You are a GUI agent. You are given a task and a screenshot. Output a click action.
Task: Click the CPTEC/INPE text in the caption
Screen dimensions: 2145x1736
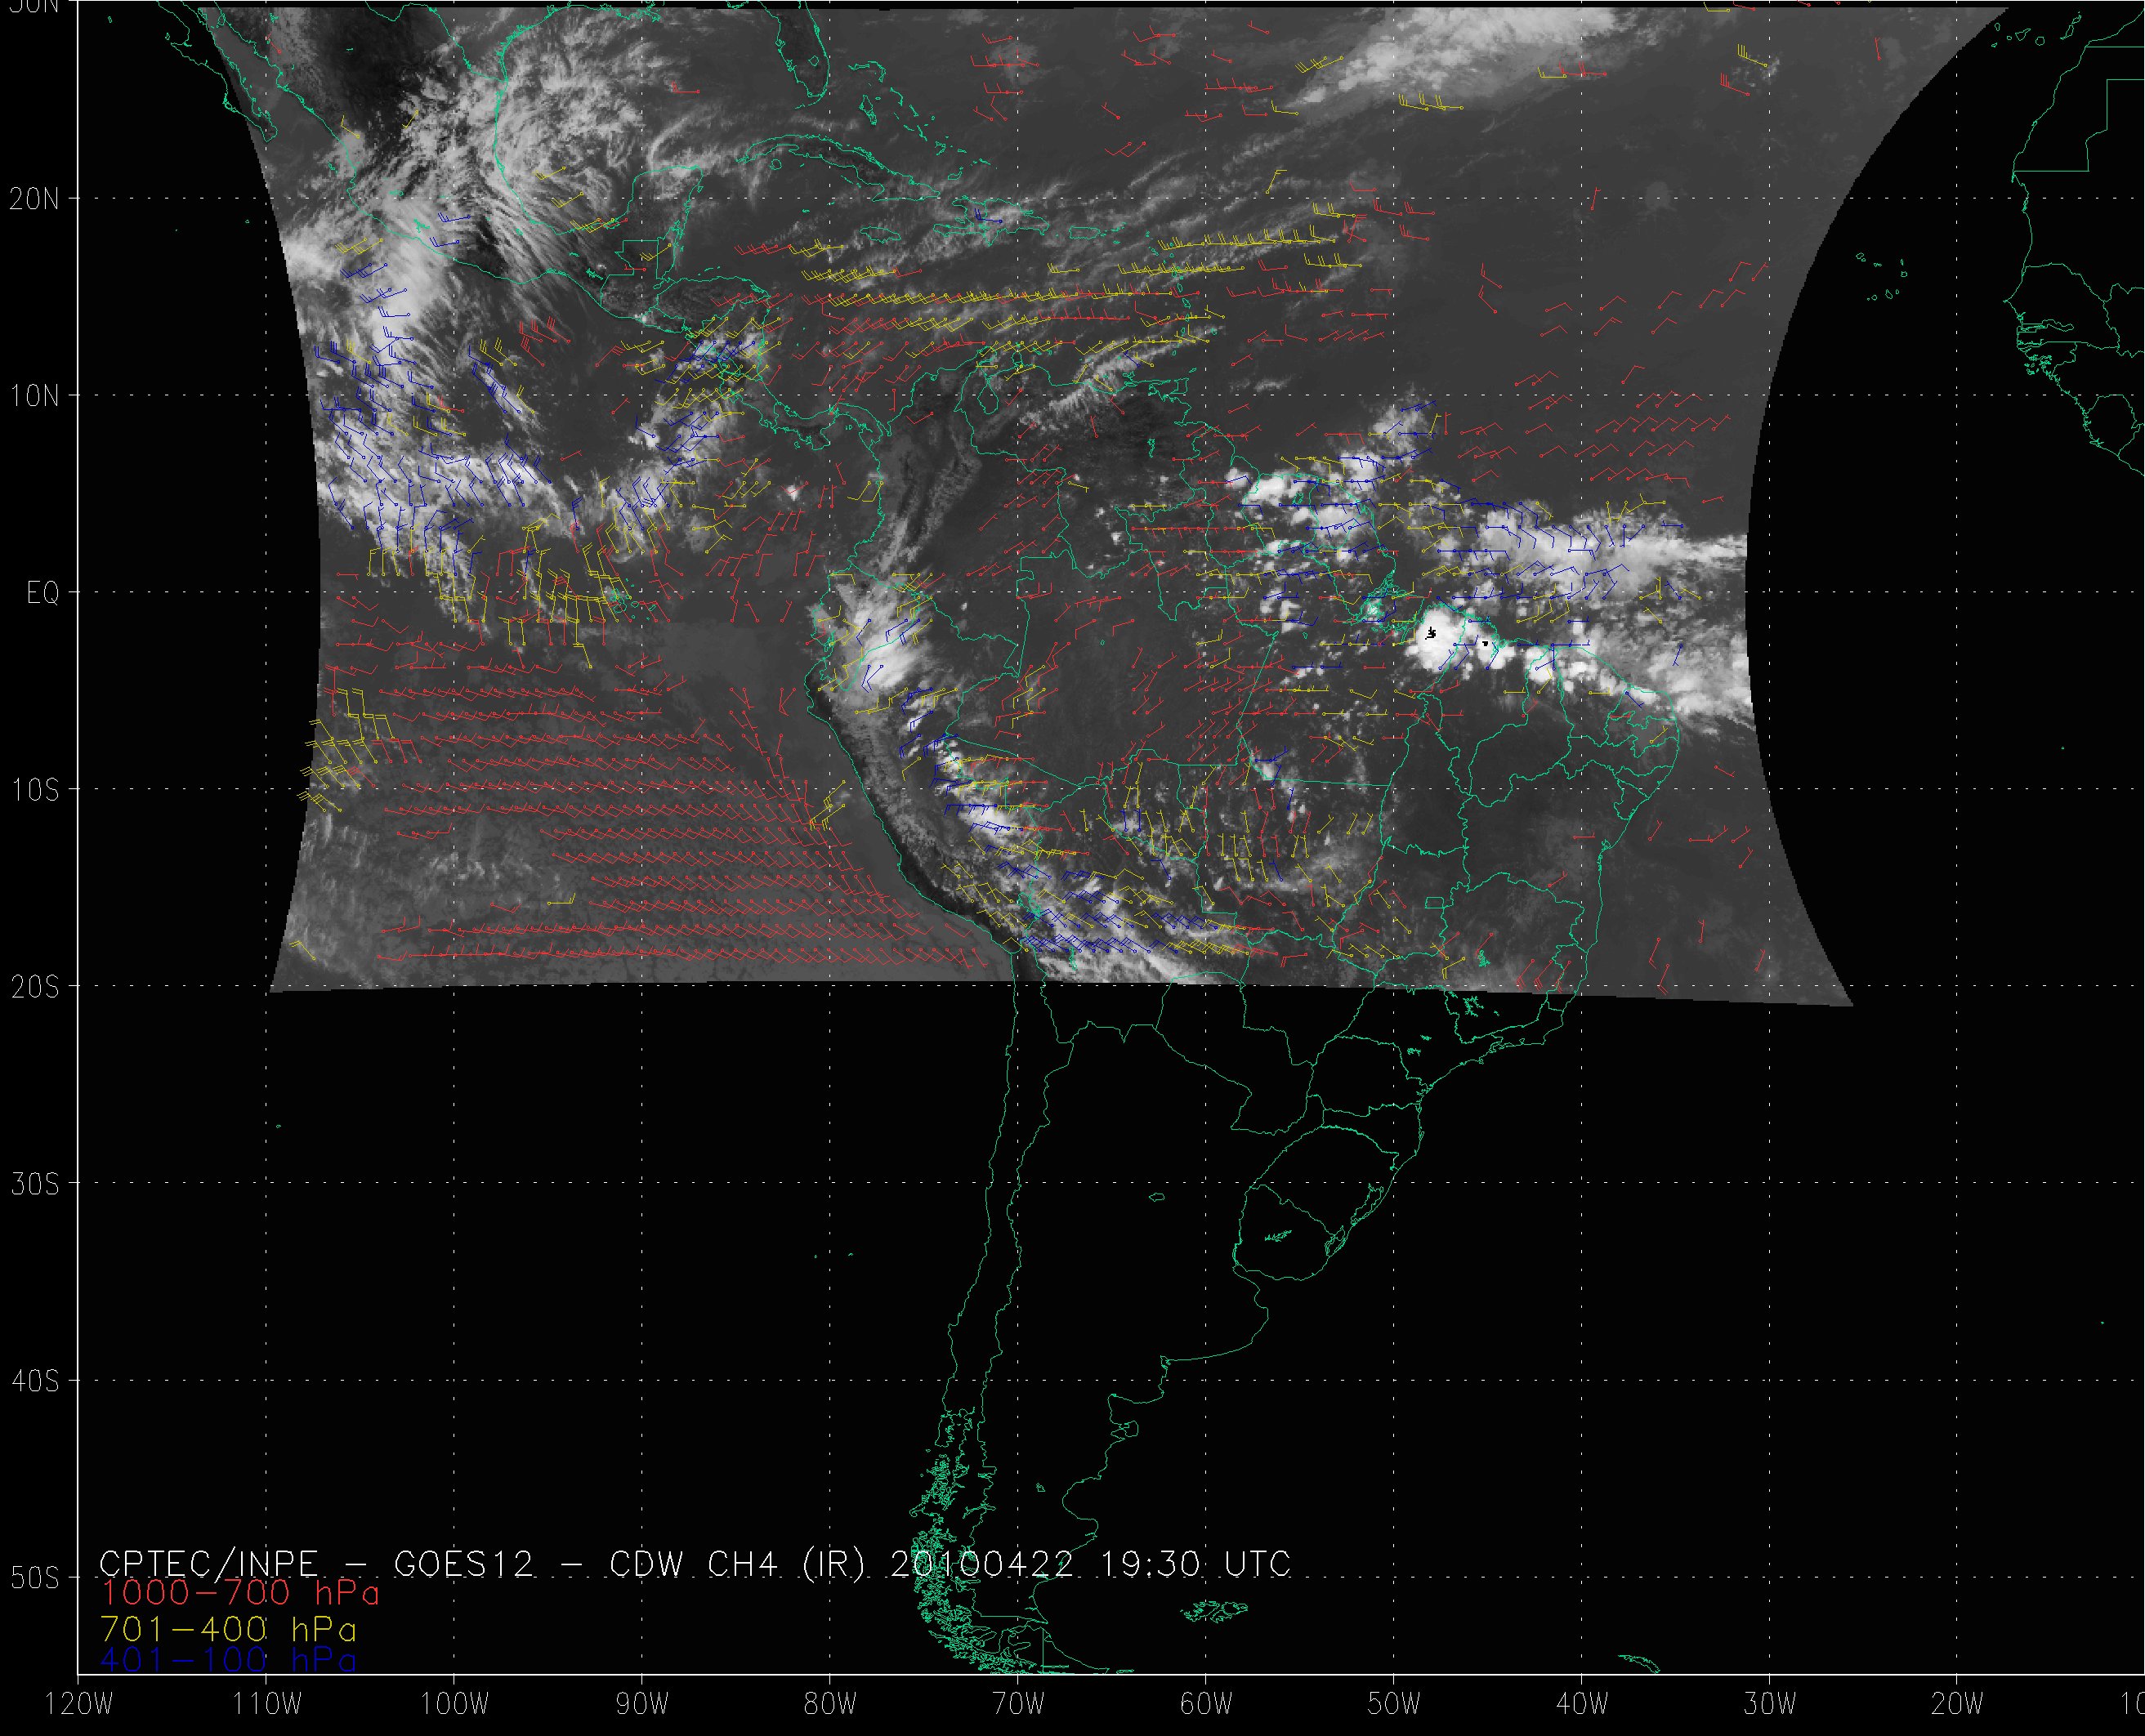[x=208, y=1564]
